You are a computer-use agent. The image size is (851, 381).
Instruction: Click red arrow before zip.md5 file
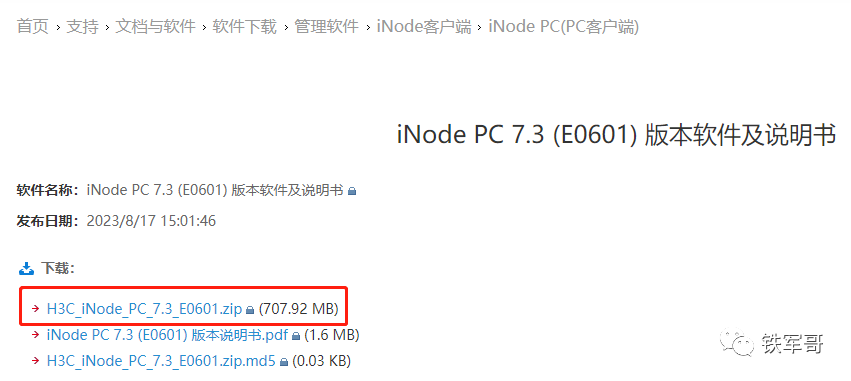pos(36,361)
